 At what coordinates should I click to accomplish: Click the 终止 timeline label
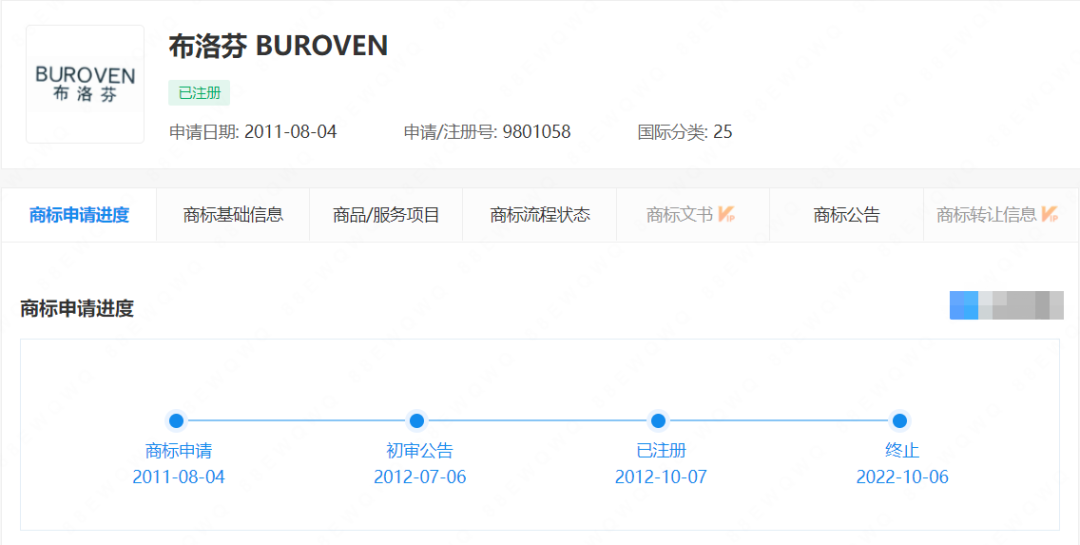pyautogui.click(x=902, y=451)
